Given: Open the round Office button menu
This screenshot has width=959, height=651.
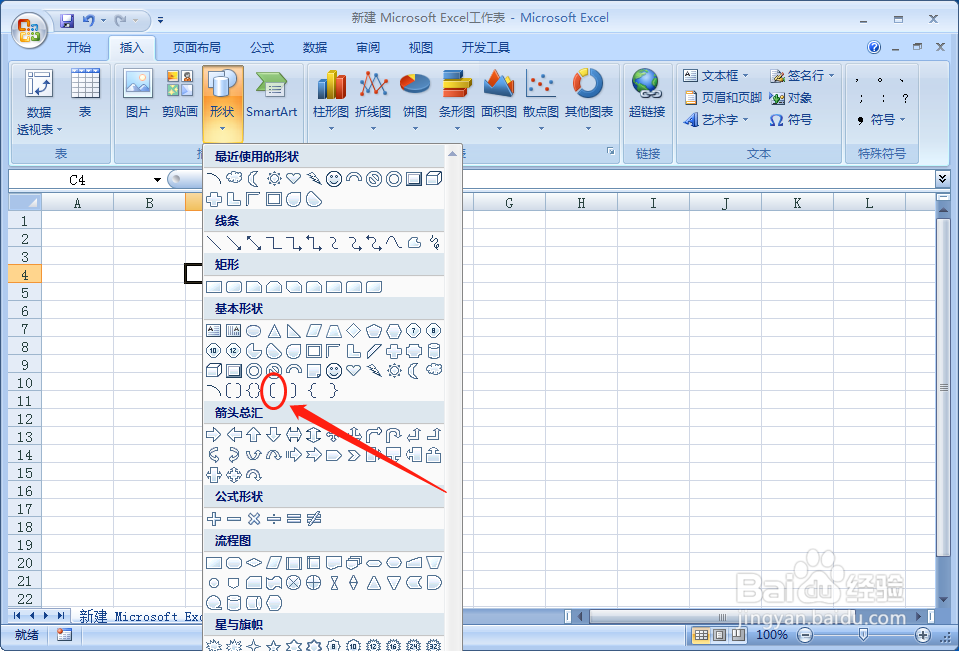Looking at the screenshot, I should (29, 29).
